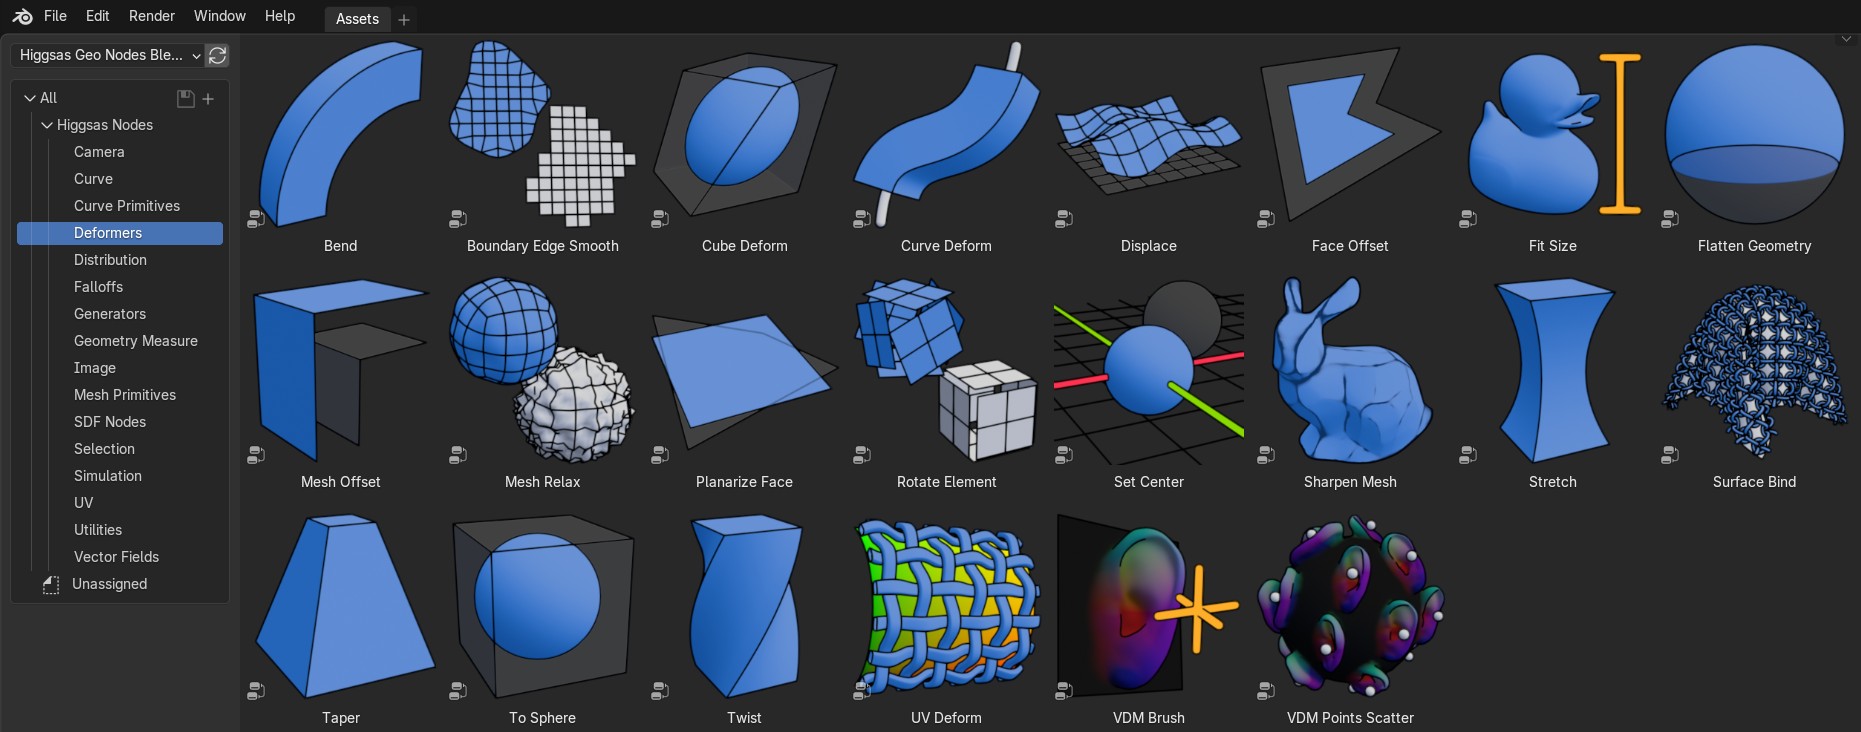Open the Render menu

[152, 16]
